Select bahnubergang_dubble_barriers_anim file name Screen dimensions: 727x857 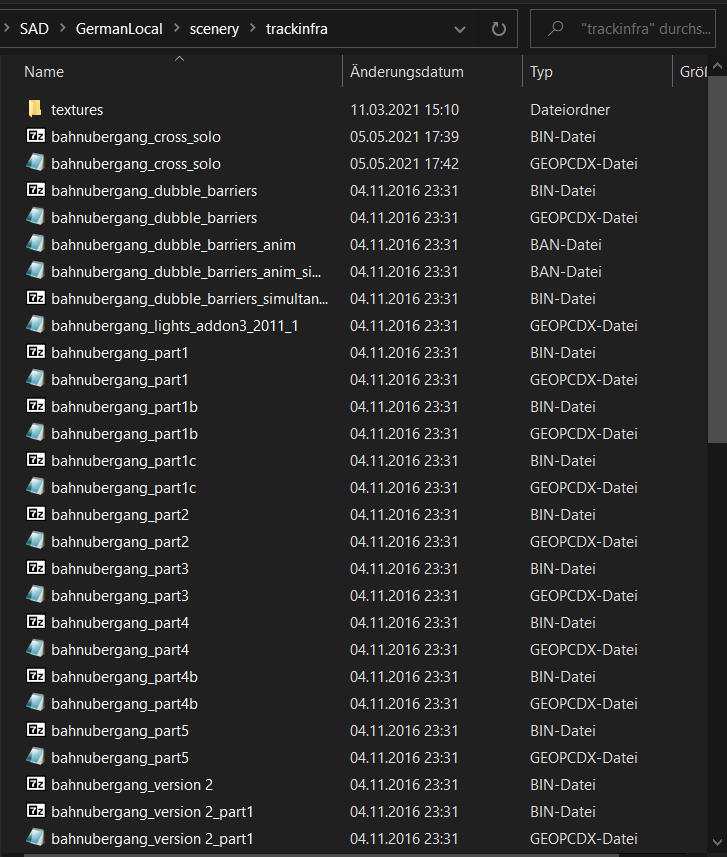[173, 244]
